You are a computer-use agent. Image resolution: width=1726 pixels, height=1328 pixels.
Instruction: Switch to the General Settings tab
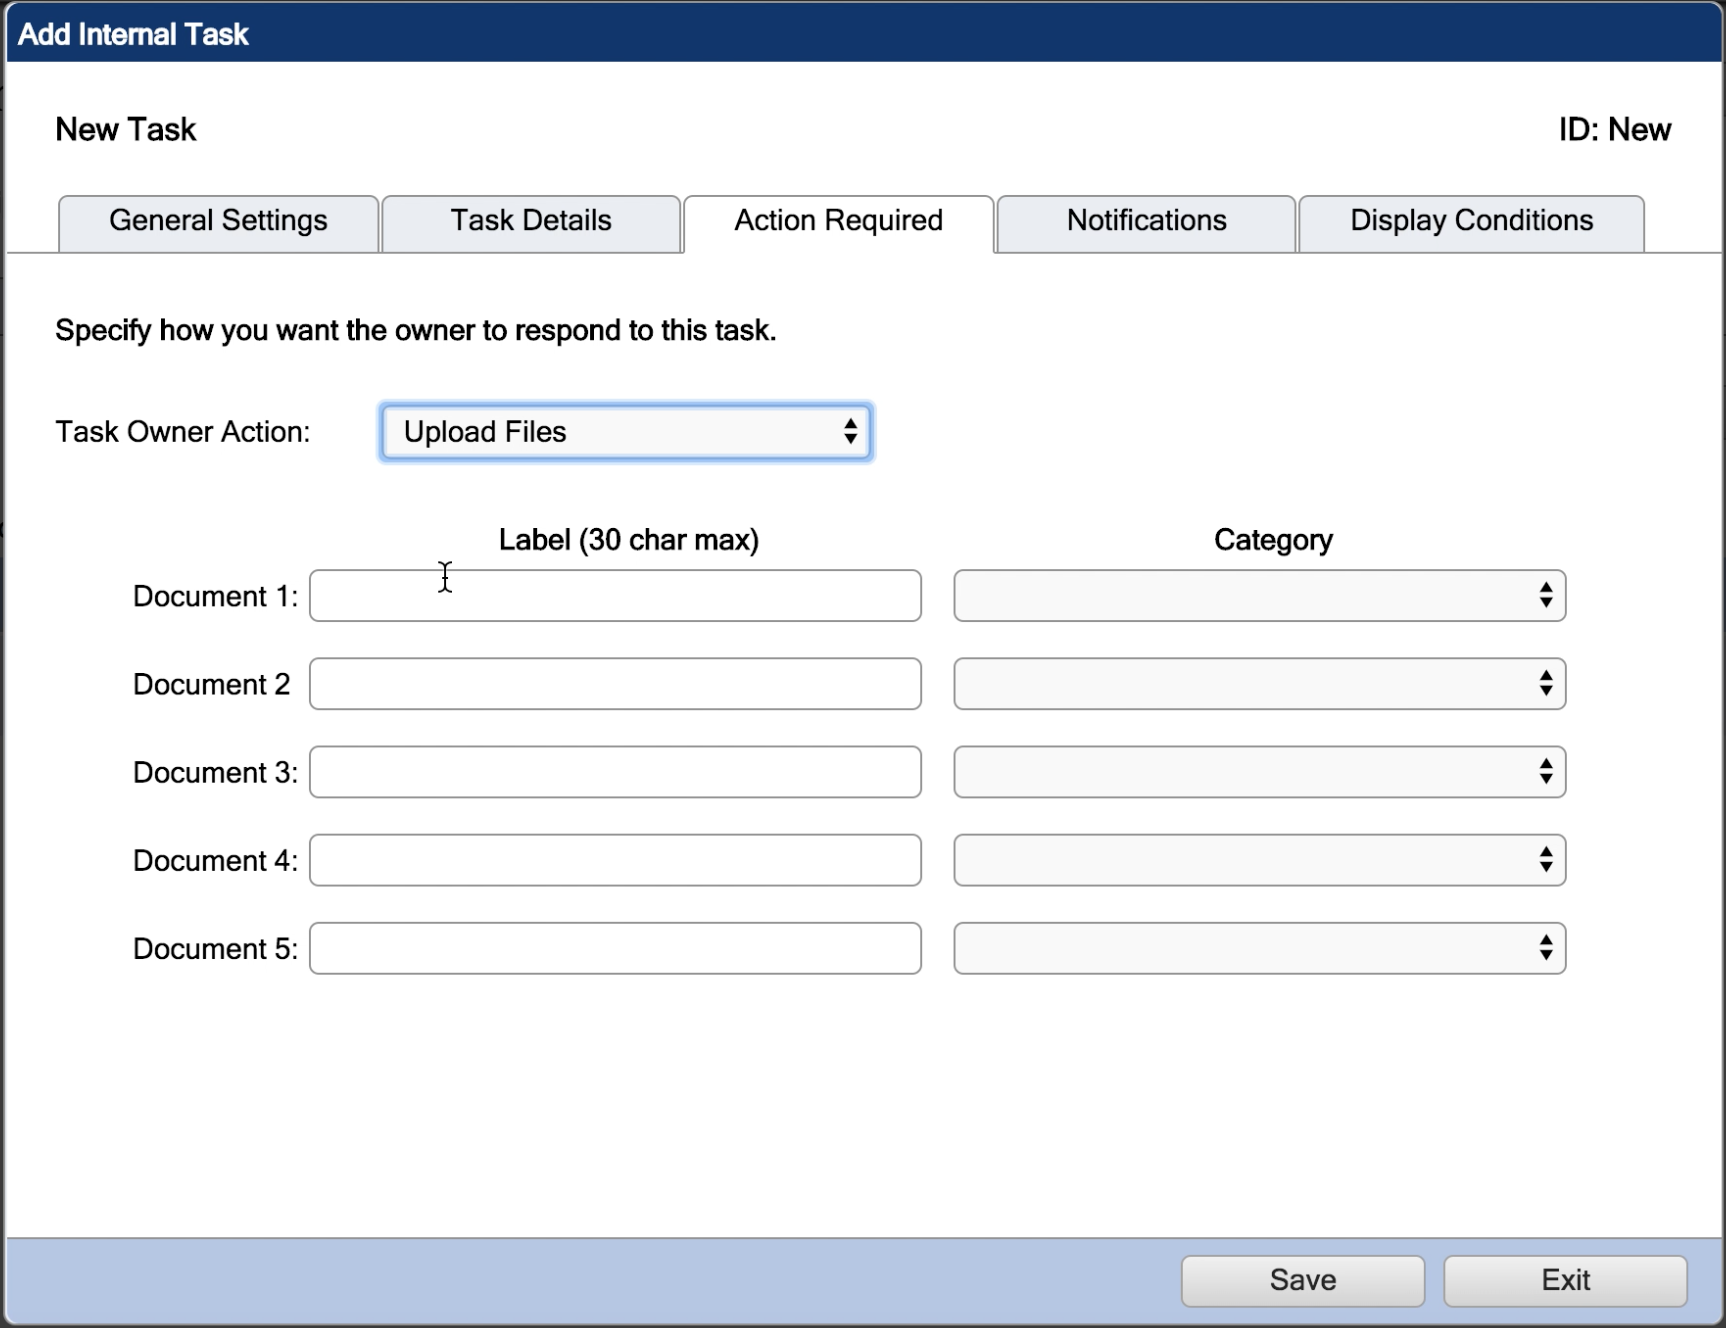217,221
